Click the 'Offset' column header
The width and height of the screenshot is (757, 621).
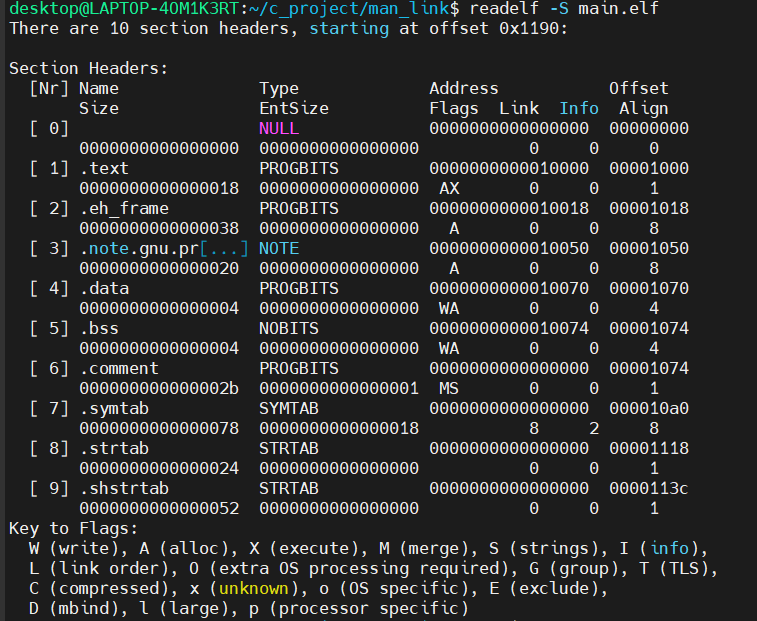(x=639, y=88)
